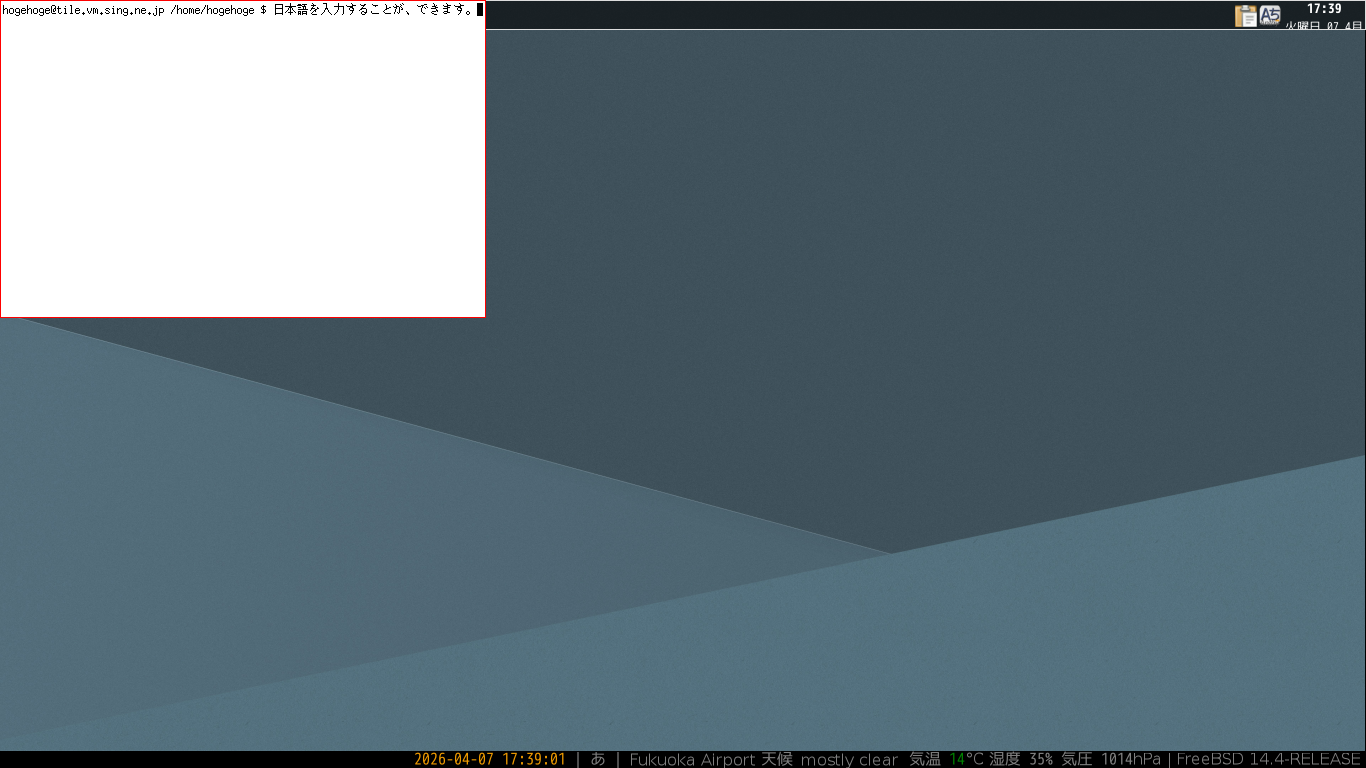This screenshot has width=1366, height=768.
Task: Toggle the あ input mode indicator
Action: 598,759
